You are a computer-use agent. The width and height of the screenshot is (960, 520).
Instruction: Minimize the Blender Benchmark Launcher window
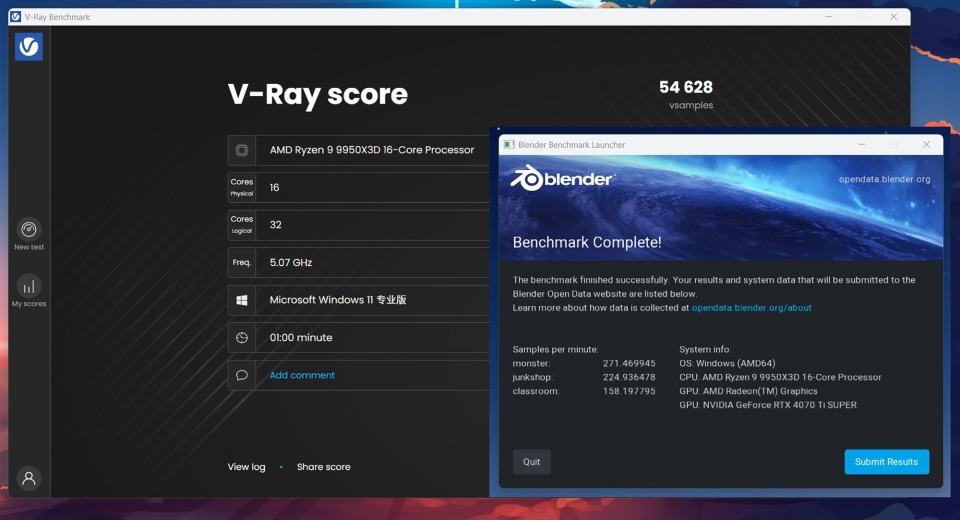click(x=861, y=145)
